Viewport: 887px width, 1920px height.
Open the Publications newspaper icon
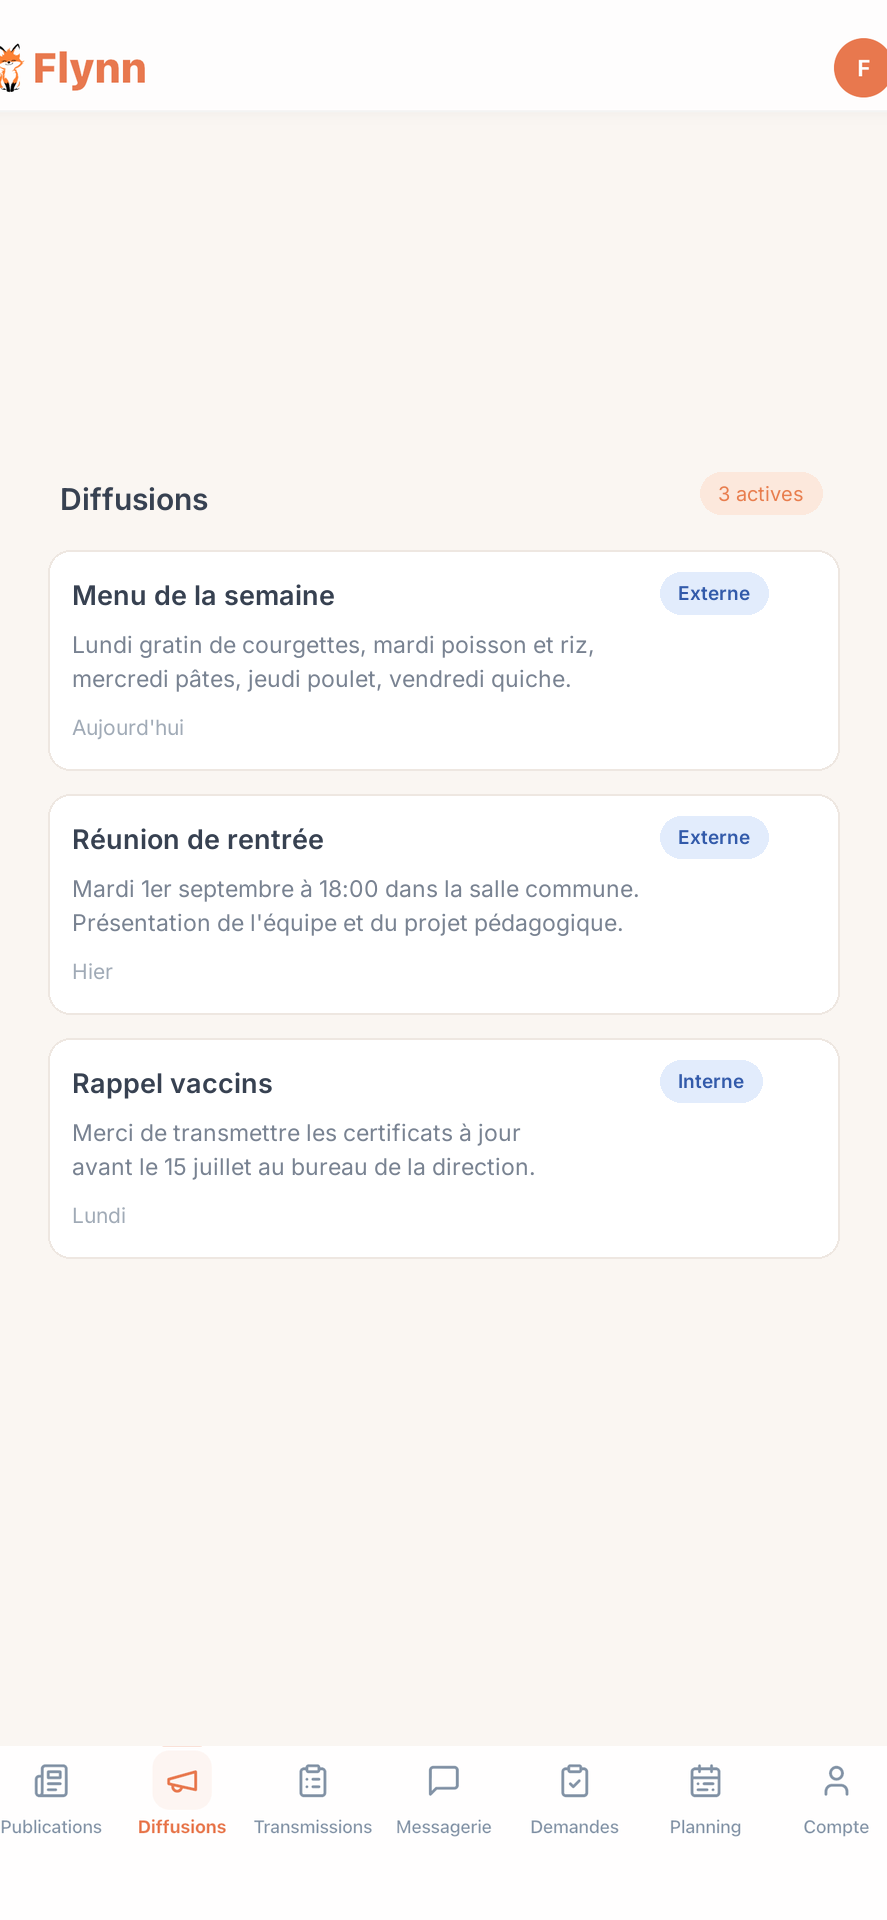click(51, 1781)
